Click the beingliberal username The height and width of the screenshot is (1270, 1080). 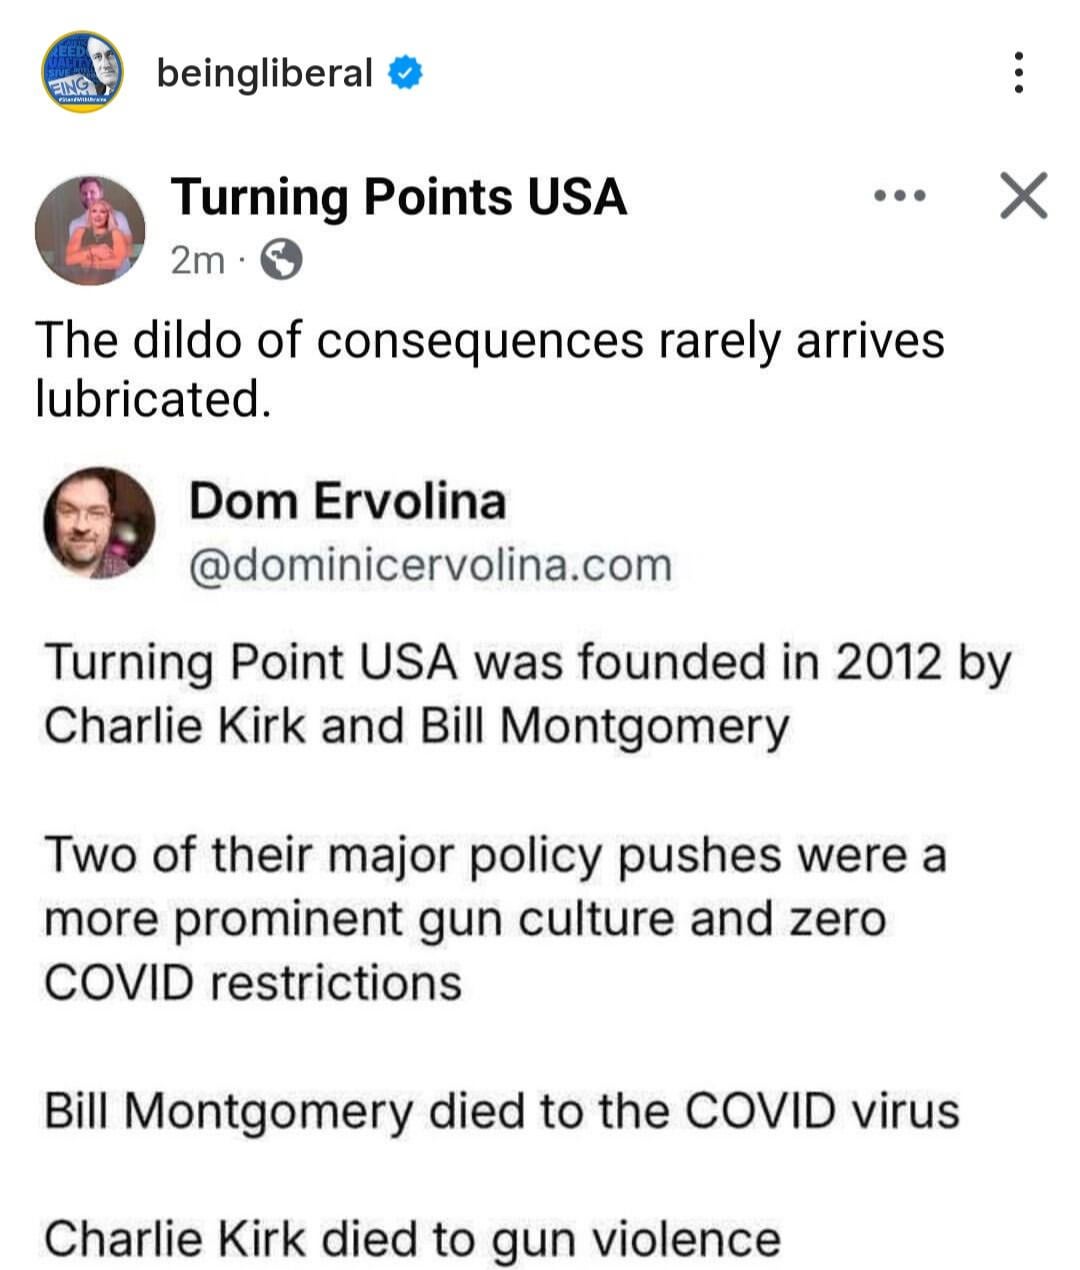click(264, 73)
